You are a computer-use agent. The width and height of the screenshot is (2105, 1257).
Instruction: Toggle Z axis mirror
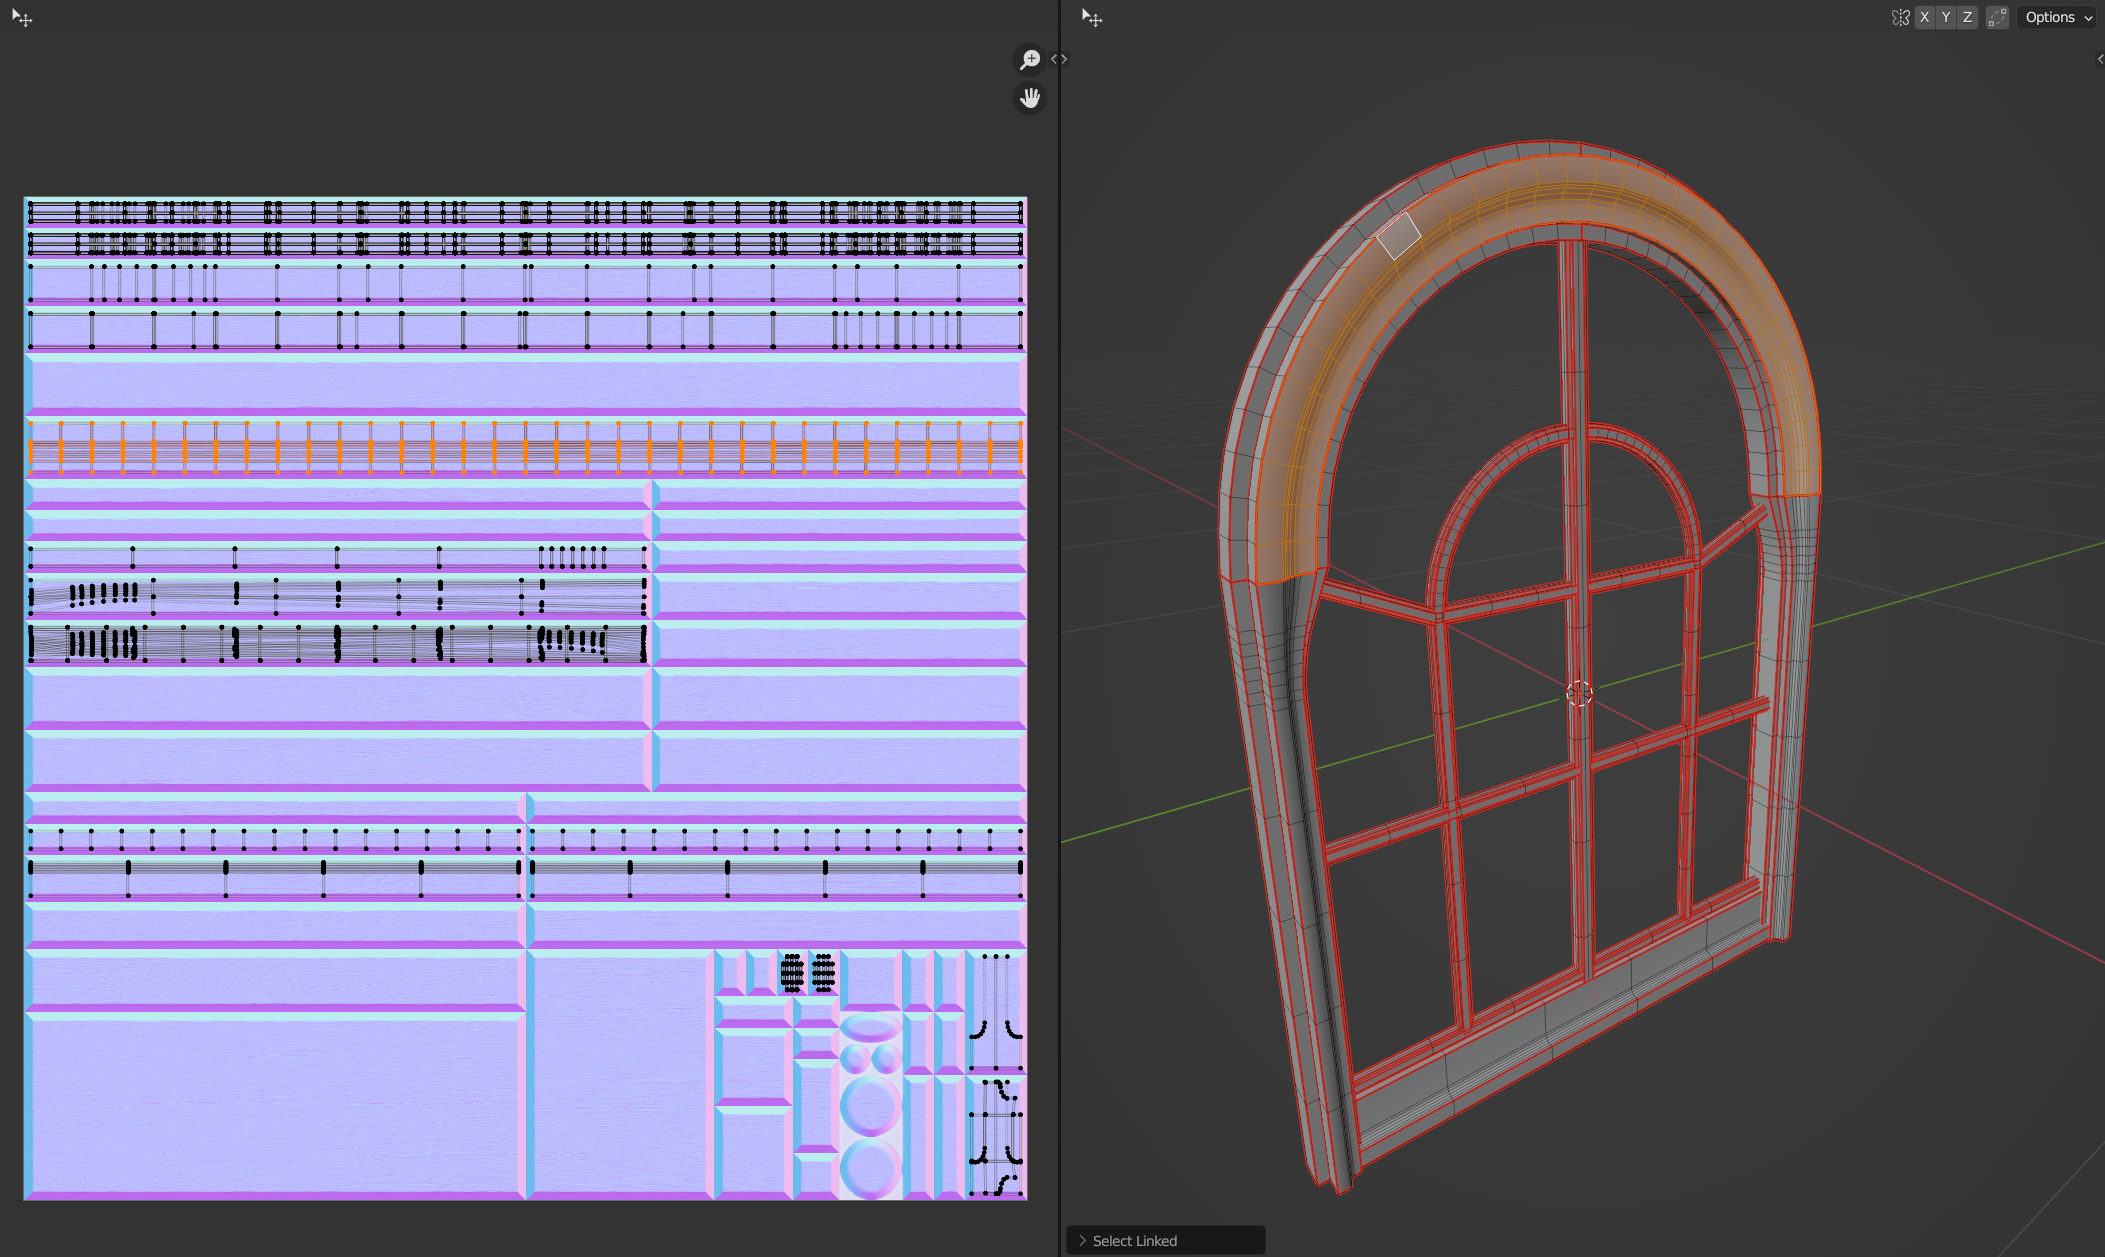click(x=1967, y=17)
